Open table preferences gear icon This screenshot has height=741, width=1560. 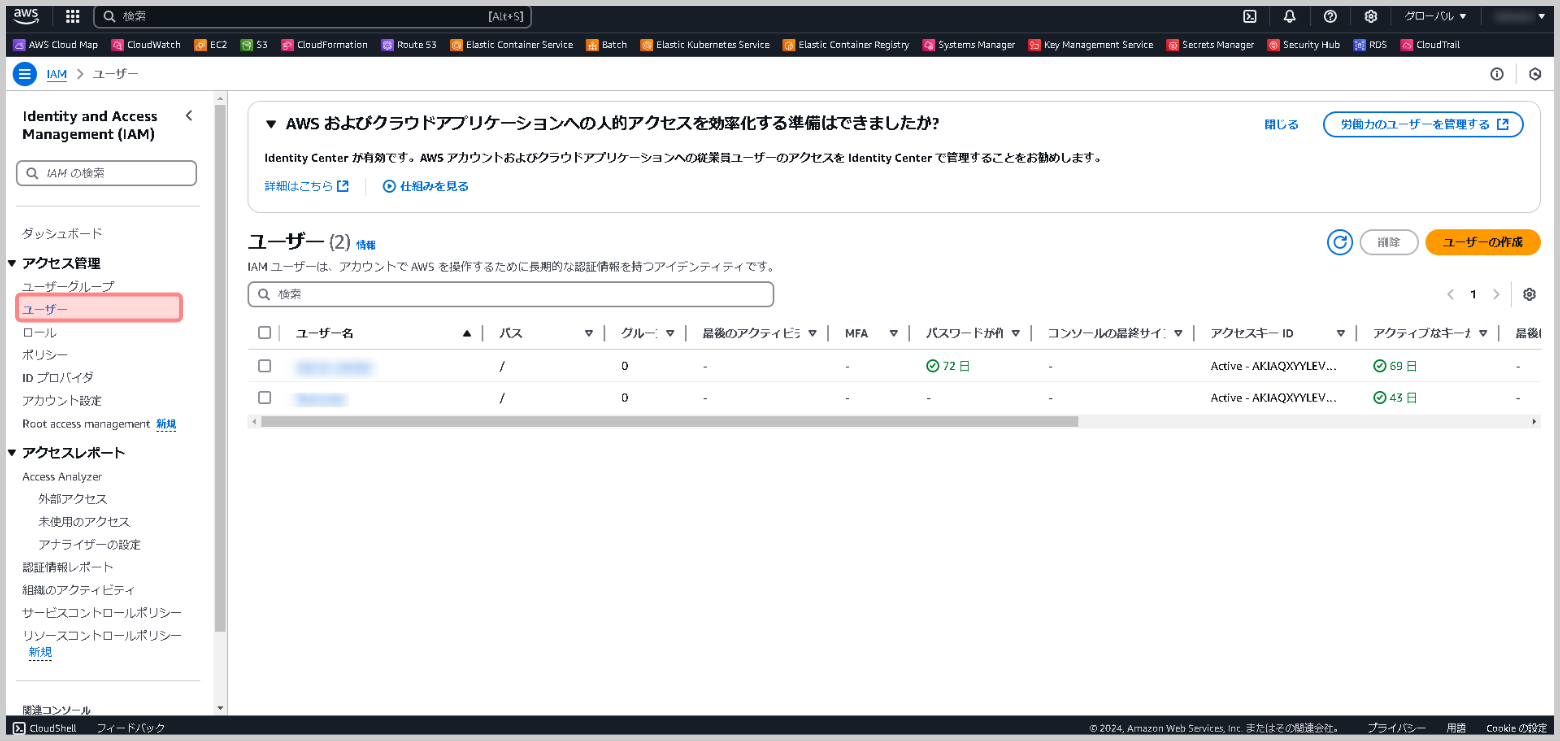[x=1529, y=294]
